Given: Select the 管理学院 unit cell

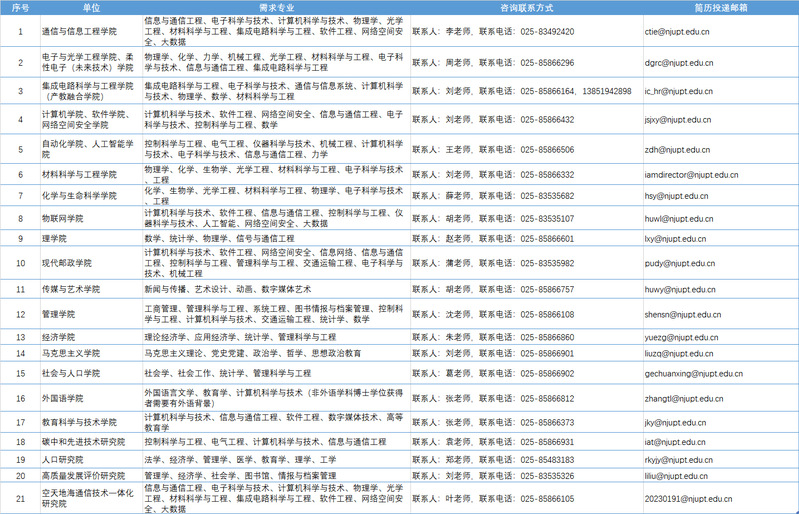Looking at the screenshot, I should coord(59,314).
